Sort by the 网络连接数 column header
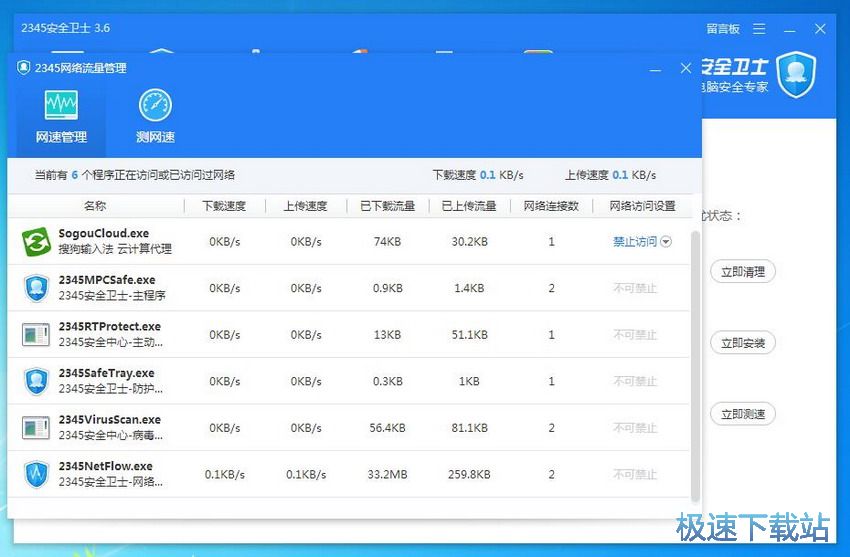 point(551,206)
